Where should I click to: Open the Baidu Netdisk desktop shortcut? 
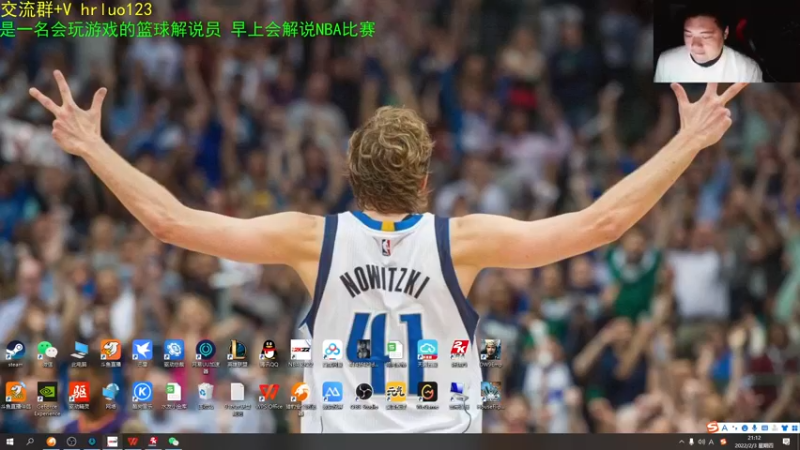(332, 353)
